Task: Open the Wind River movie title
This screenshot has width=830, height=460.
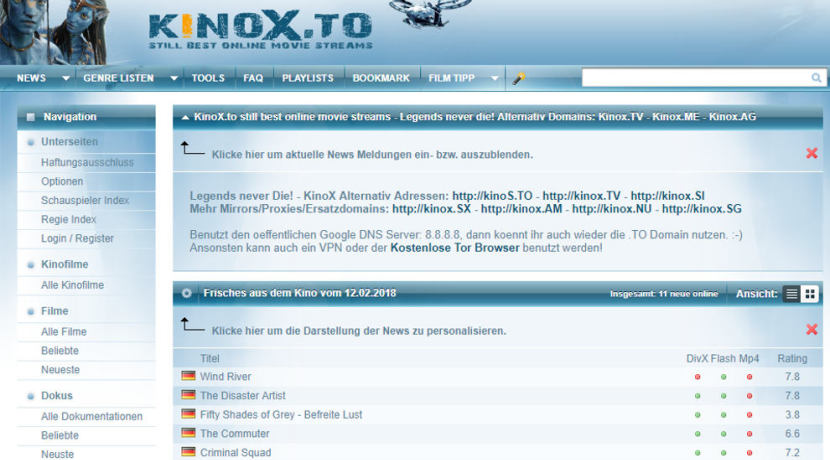Action: coord(225,376)
